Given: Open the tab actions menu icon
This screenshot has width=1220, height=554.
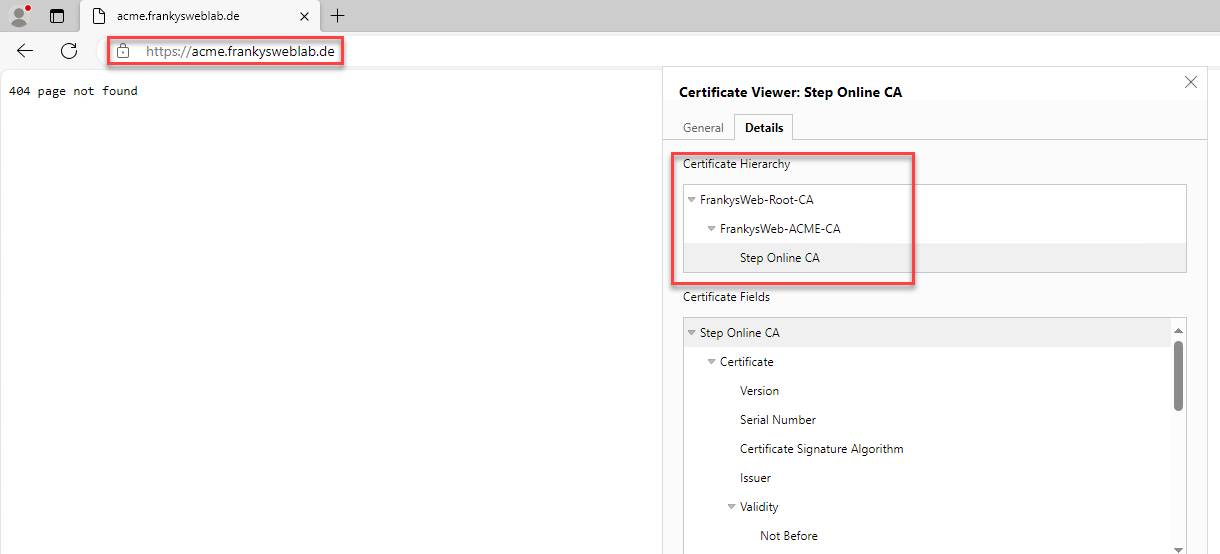Looking at the screenshot, I should (x=57, y=16).
